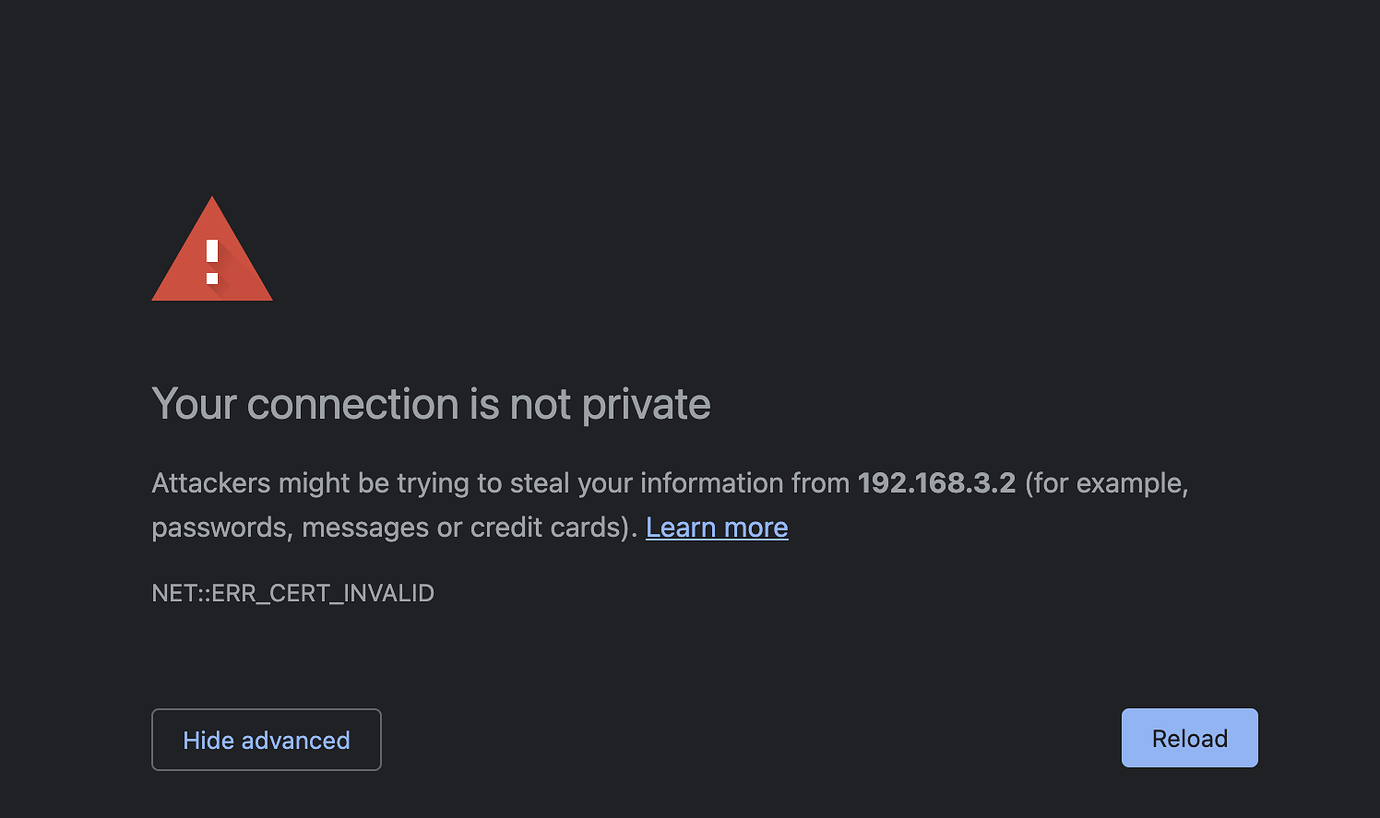Click the word "steal" in the warning paragraph

point(539,484)
